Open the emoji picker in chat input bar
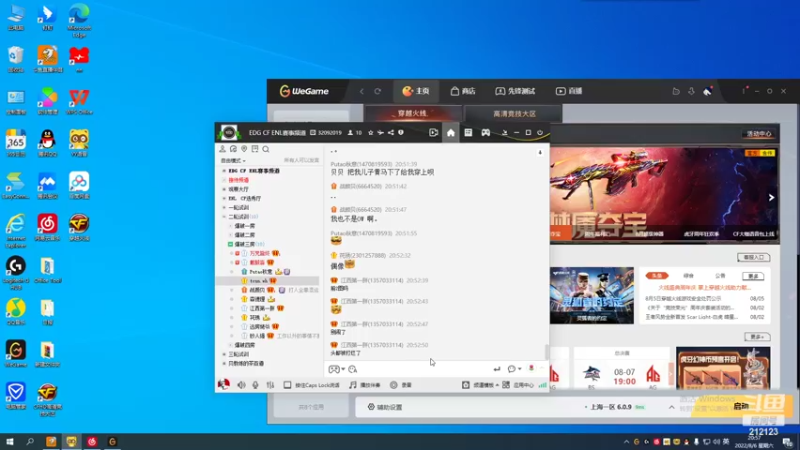Image resolution: width=800 pixels, height=450 pixels. [353, 369]
